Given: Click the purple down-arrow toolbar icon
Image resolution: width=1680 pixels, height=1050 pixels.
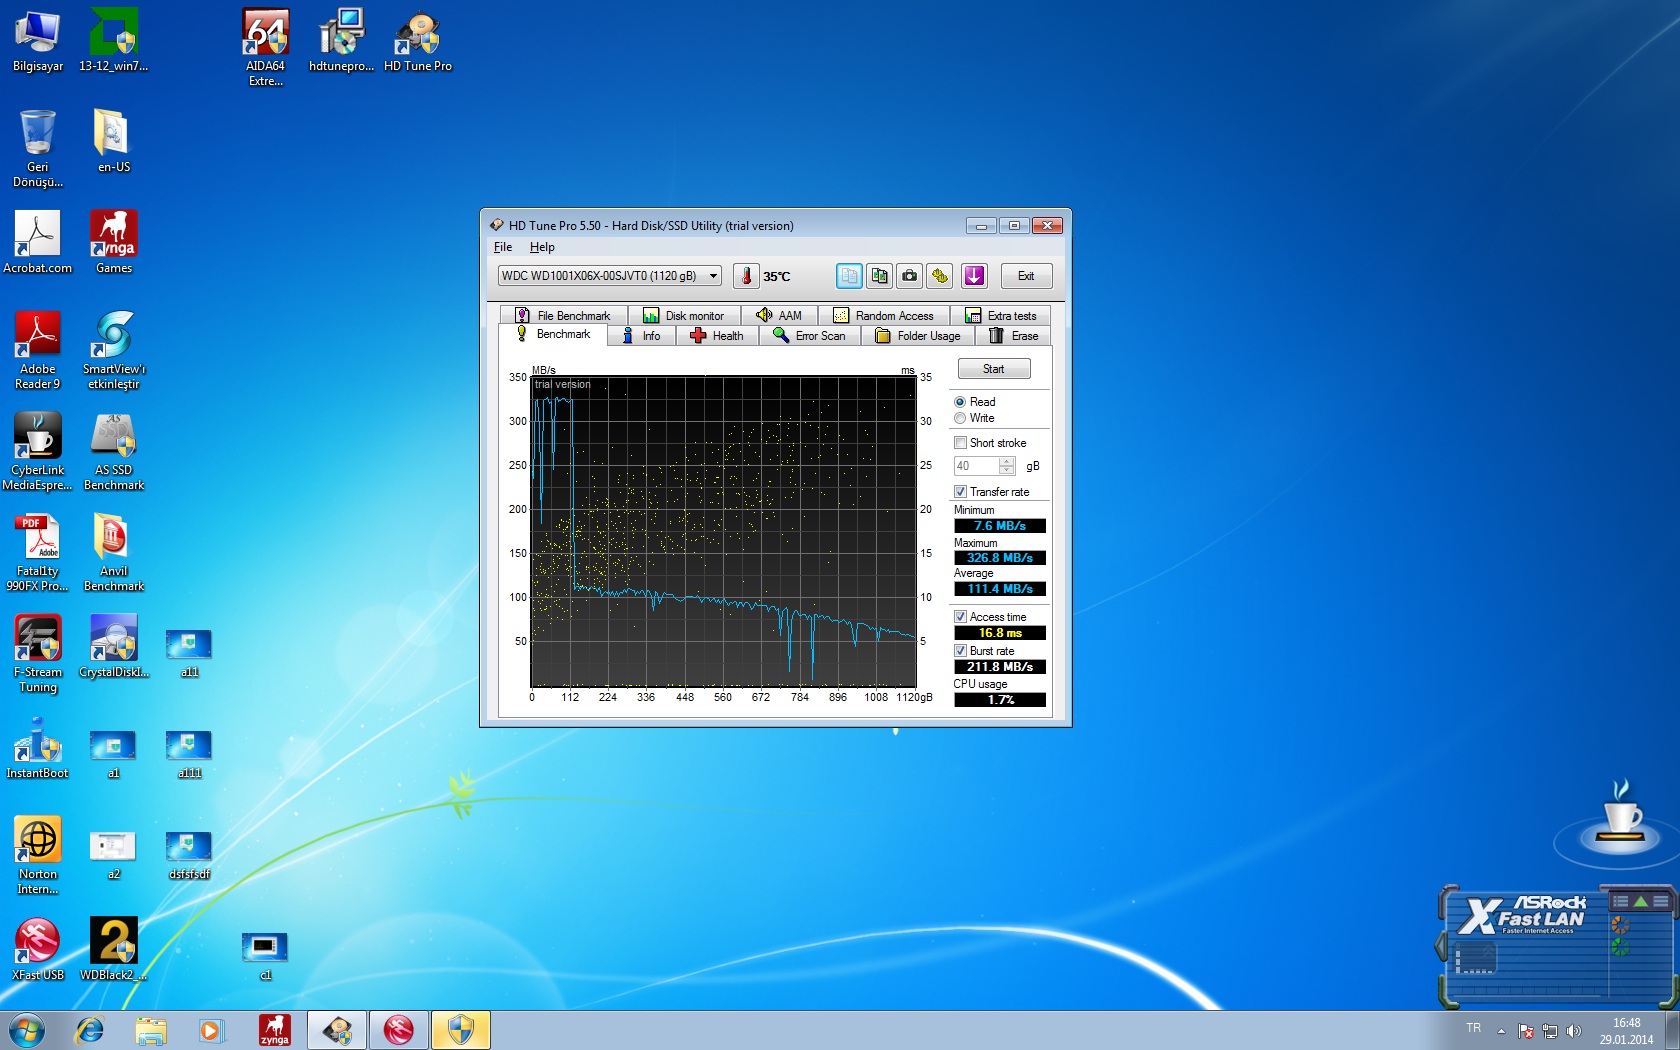Looking at the screenshot, I should [x=974, y=276].
